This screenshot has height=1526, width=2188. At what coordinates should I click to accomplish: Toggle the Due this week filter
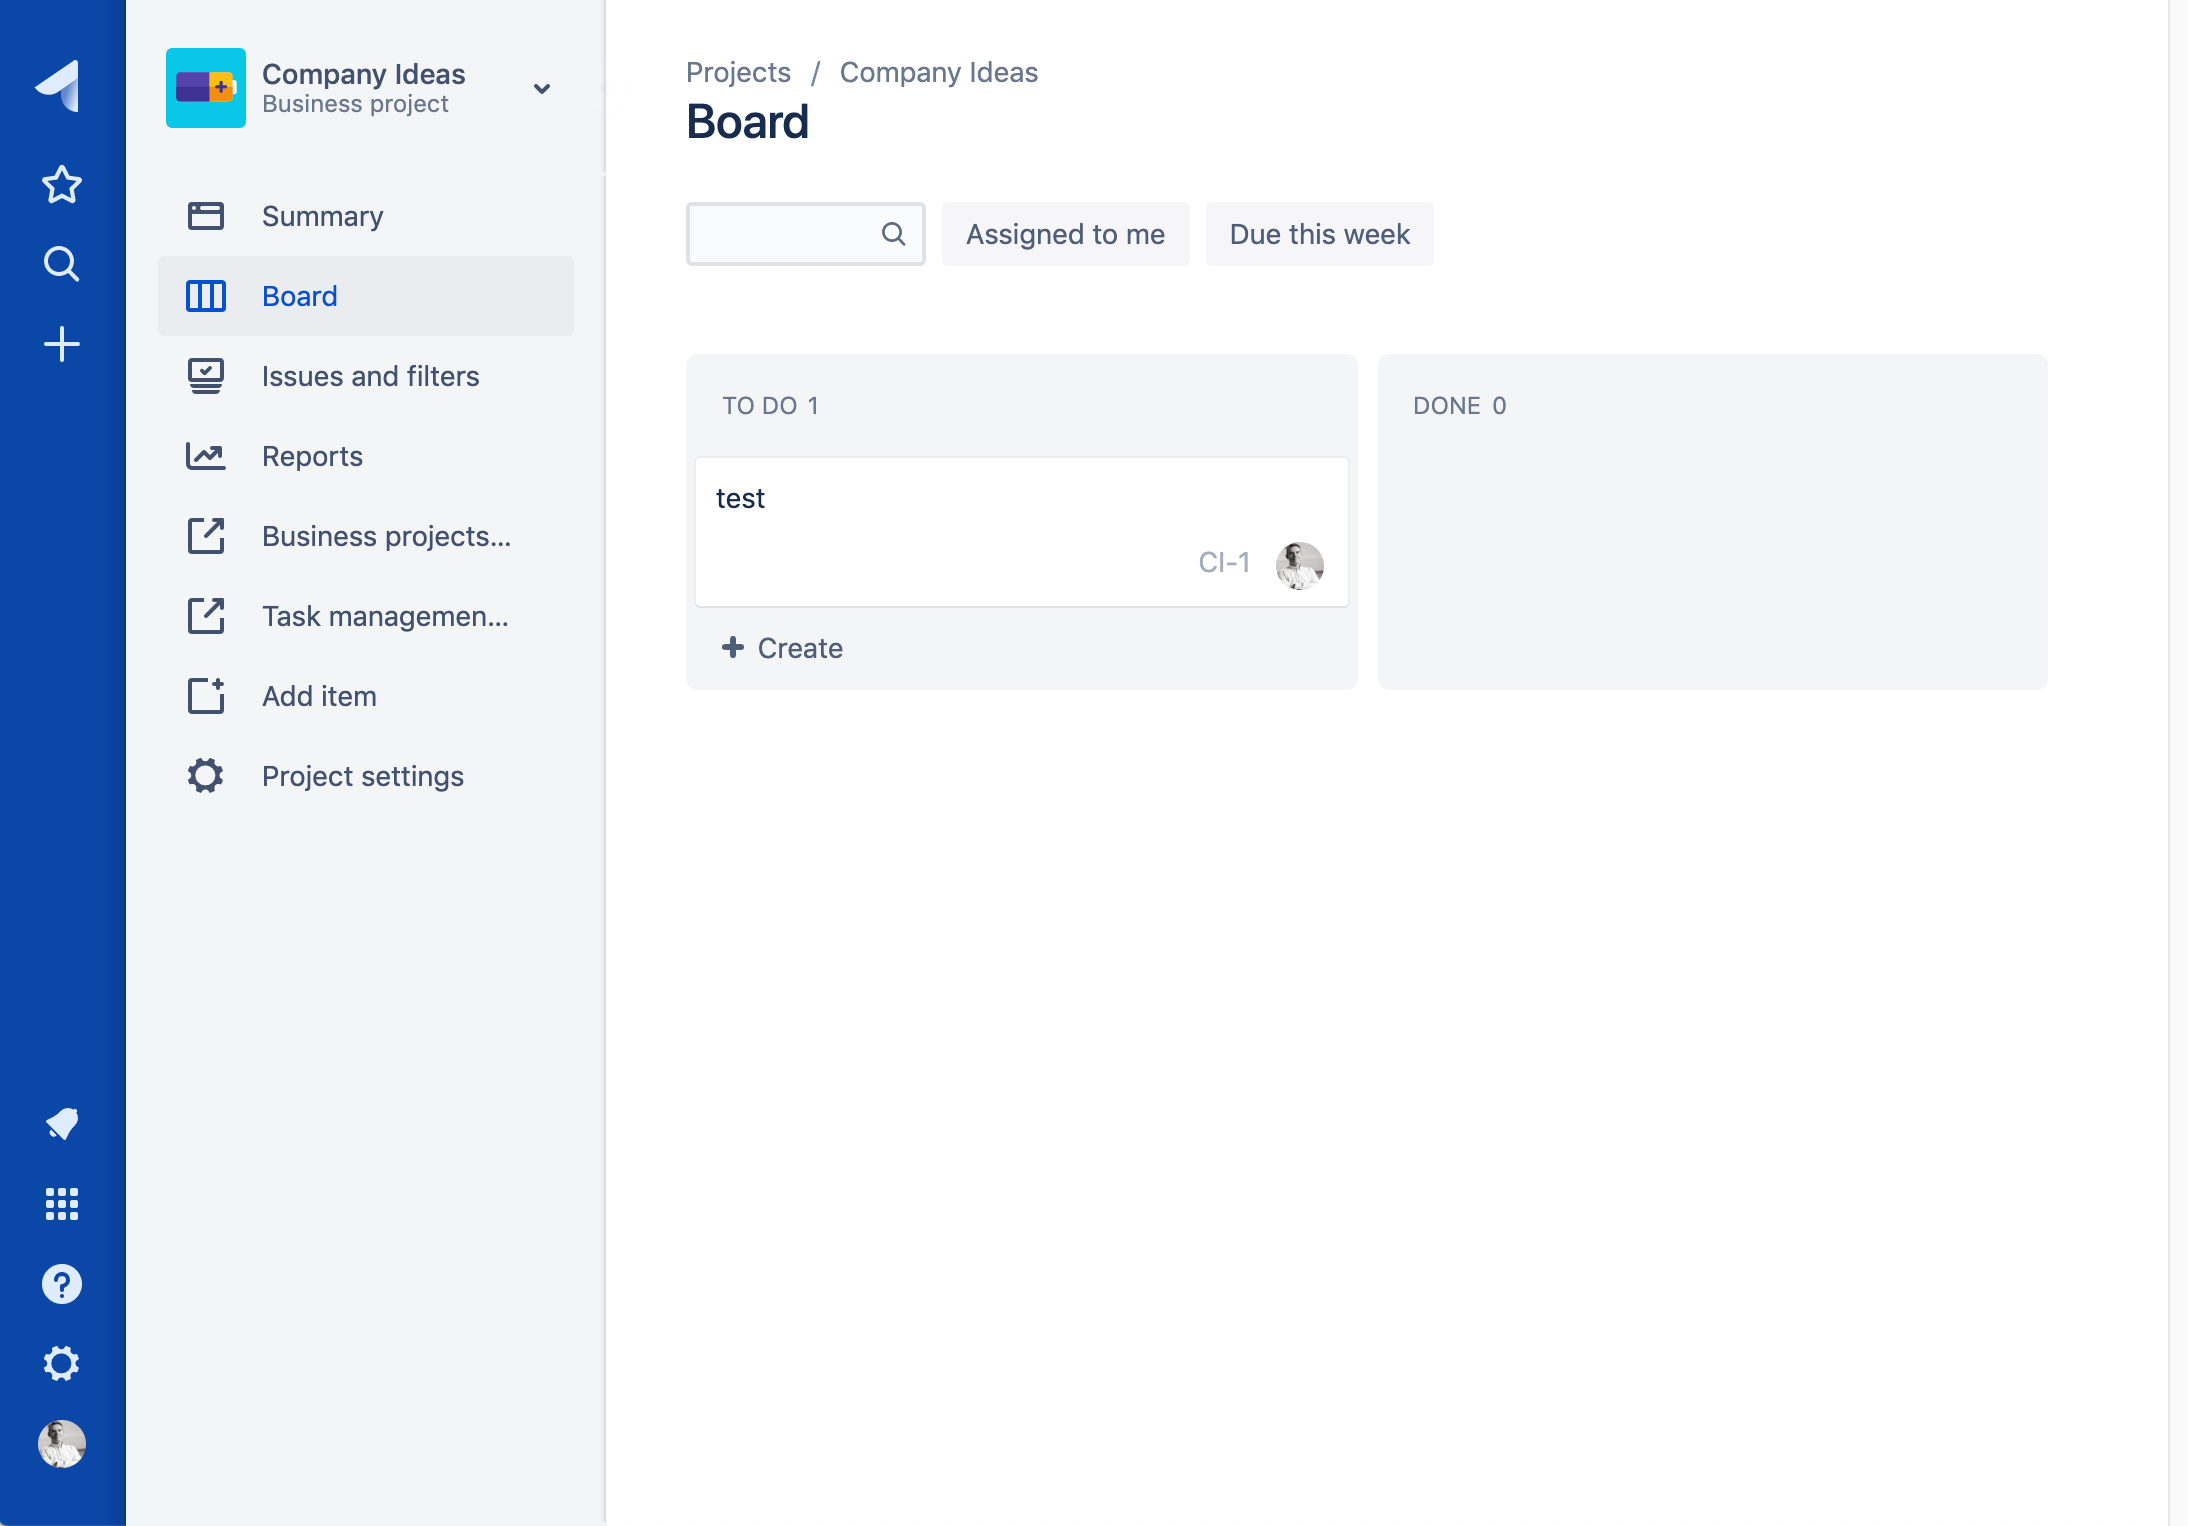[1319, 234]
